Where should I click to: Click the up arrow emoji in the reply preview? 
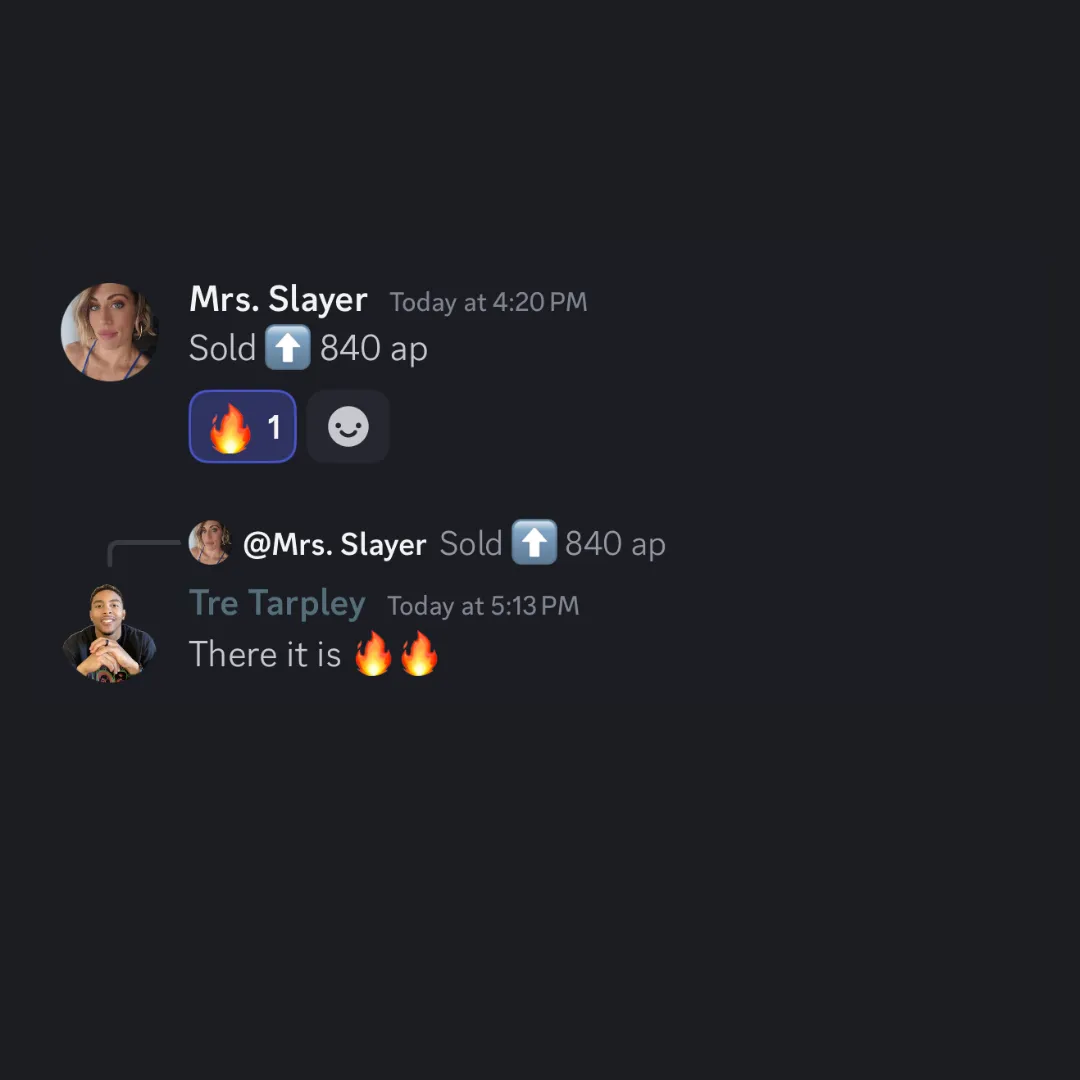tap(534, 542)
